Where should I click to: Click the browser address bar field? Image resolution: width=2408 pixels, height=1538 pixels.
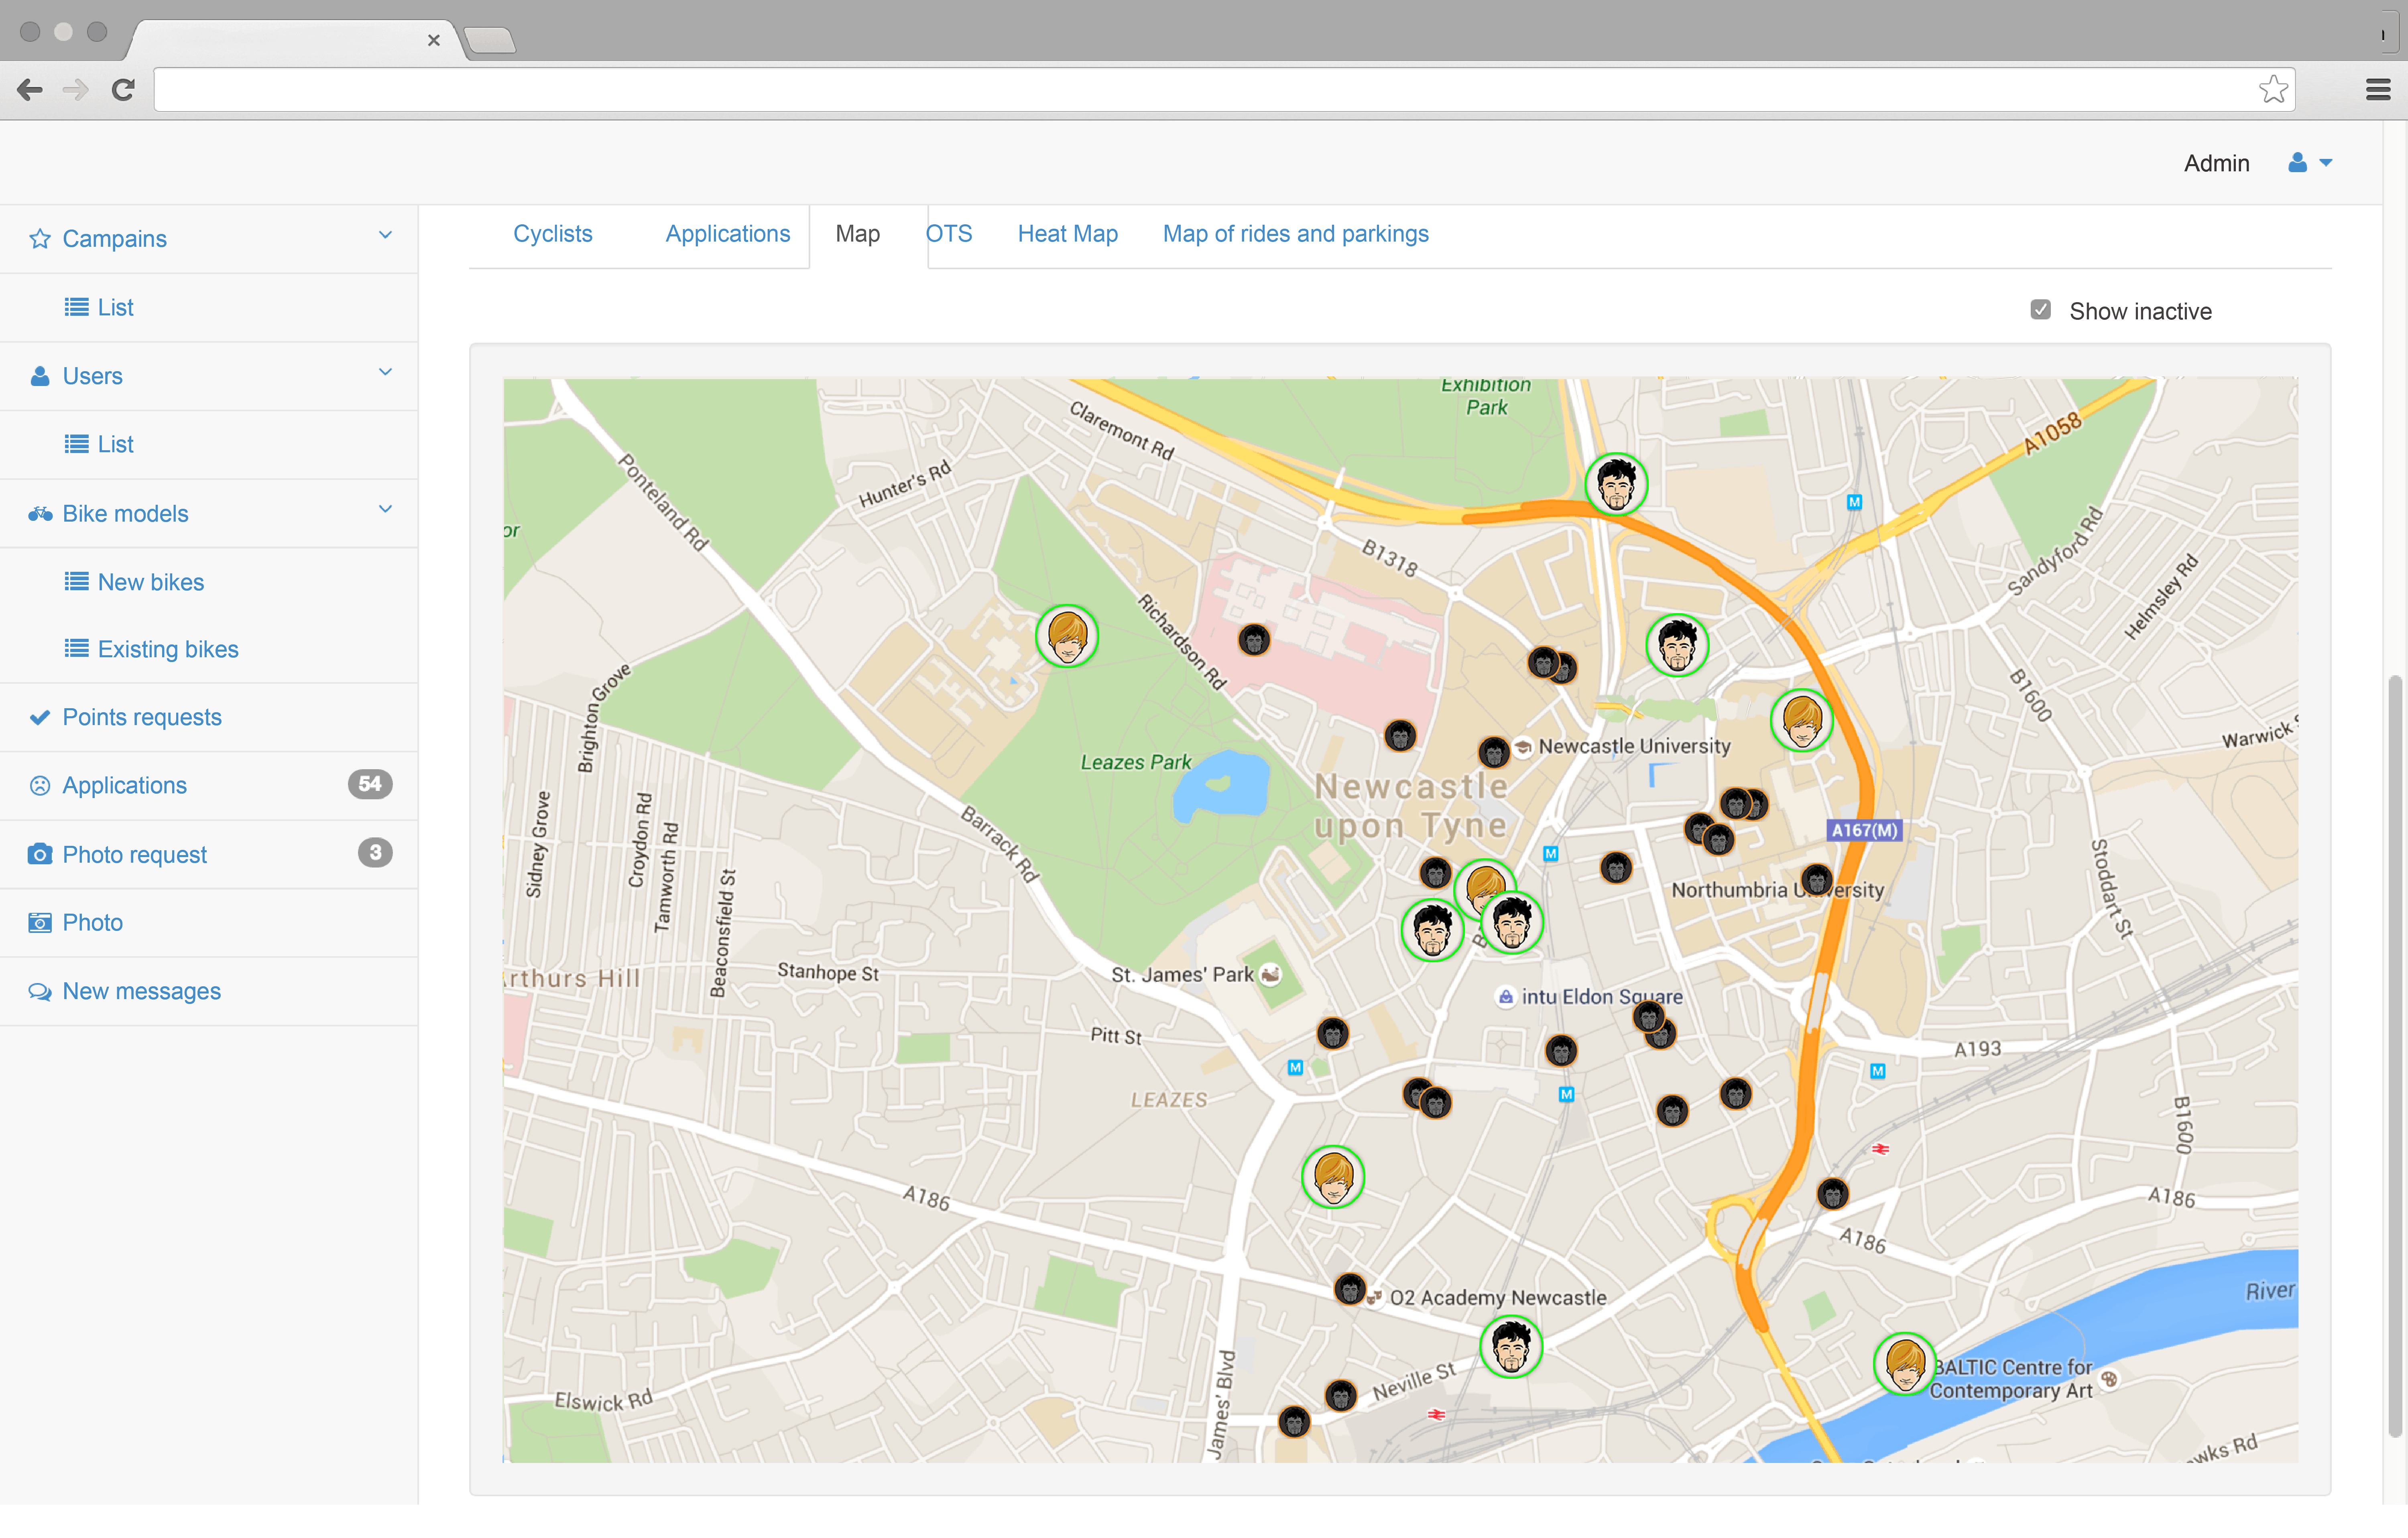click(1200, 90)
